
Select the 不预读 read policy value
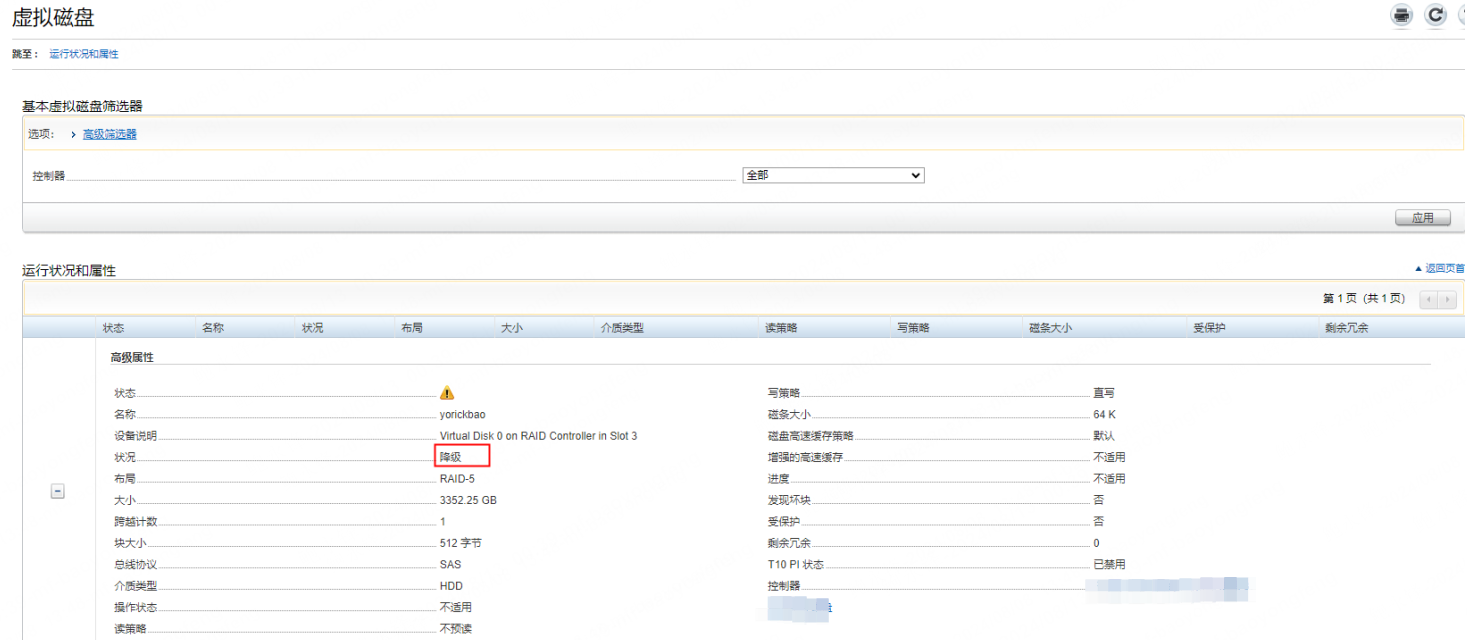pos(456,629)
